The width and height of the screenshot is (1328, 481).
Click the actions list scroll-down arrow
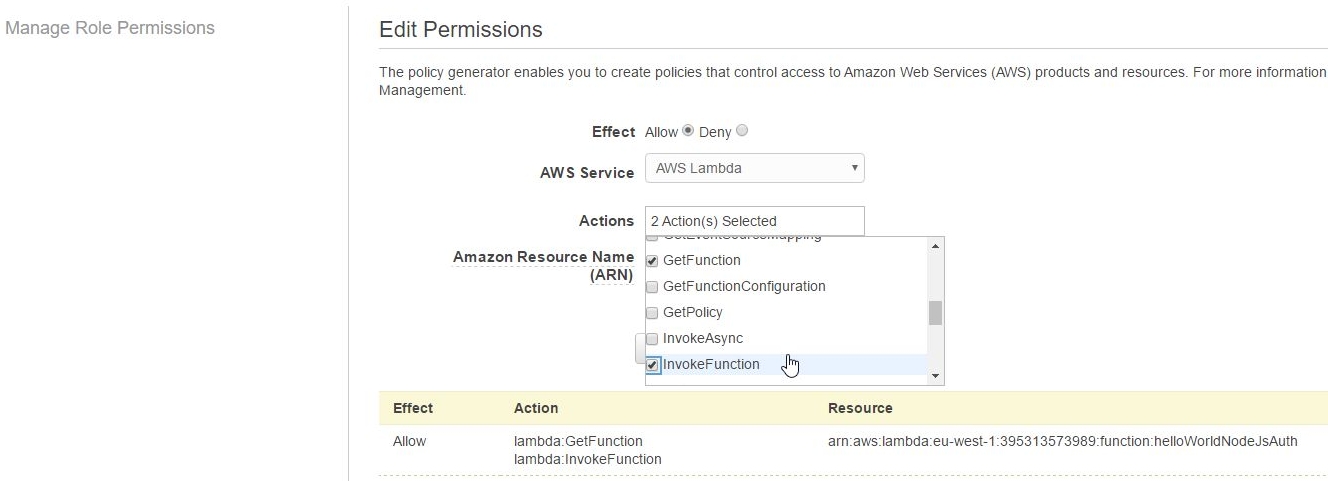tap(935, 376)
